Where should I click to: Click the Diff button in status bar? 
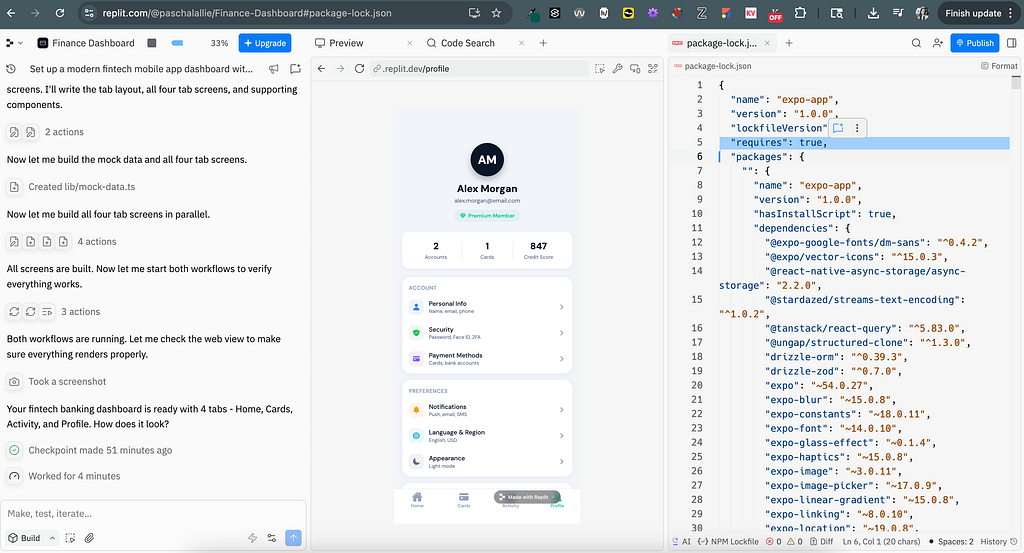tap(822, 541)
